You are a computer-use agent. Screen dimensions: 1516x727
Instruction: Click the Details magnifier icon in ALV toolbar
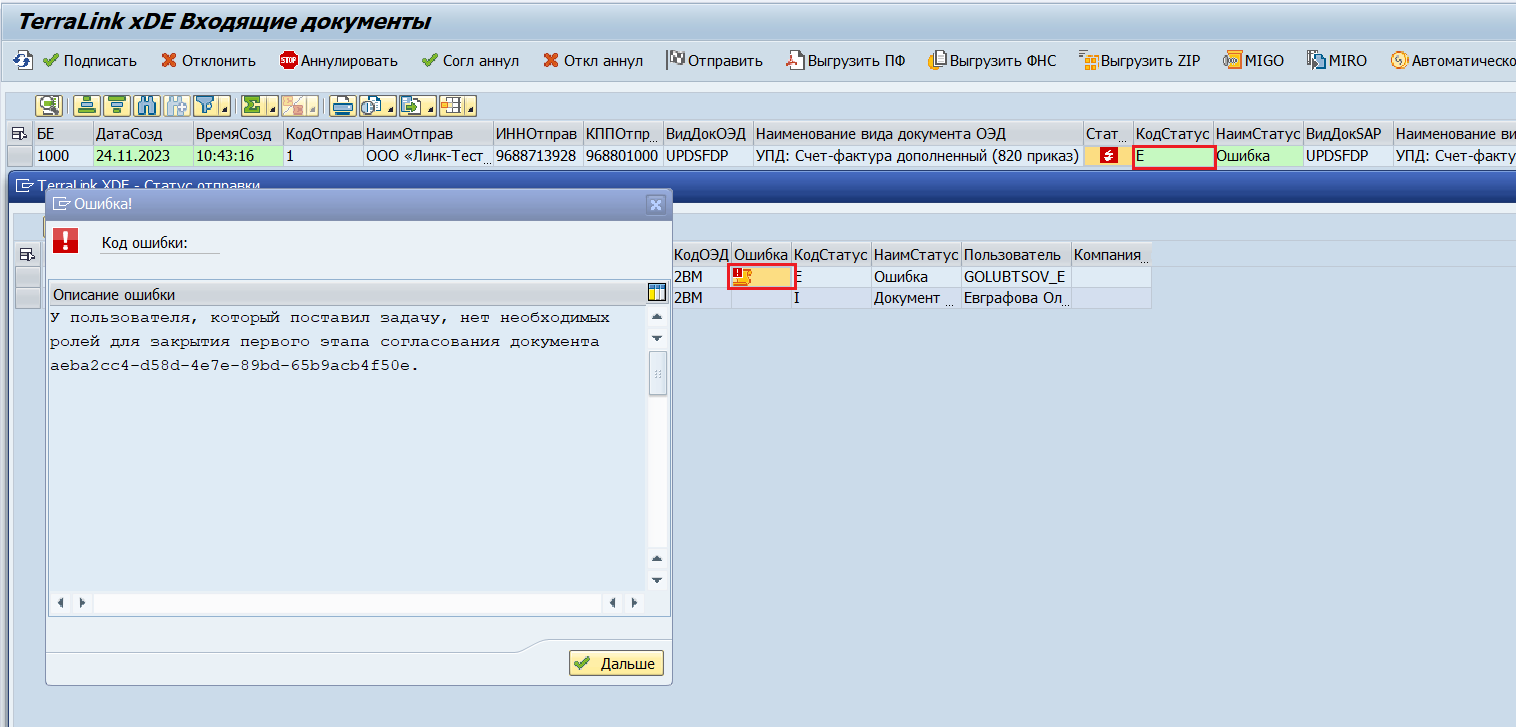coord(50,105)
